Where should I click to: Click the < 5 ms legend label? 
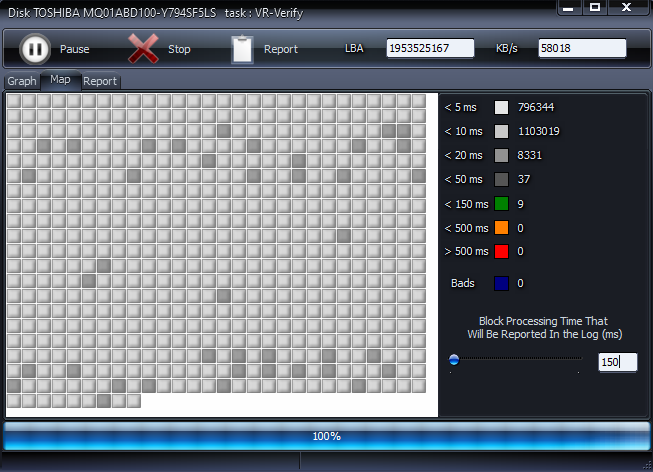pyautogui.click(x=461, y=107)
